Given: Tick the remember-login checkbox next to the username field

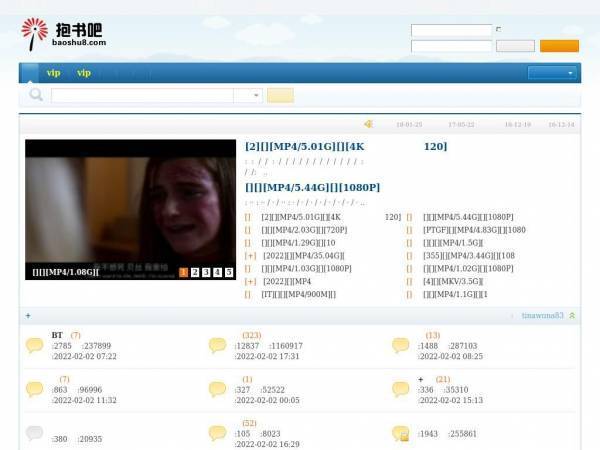Looking at the screenshot, I should point(498,29).
